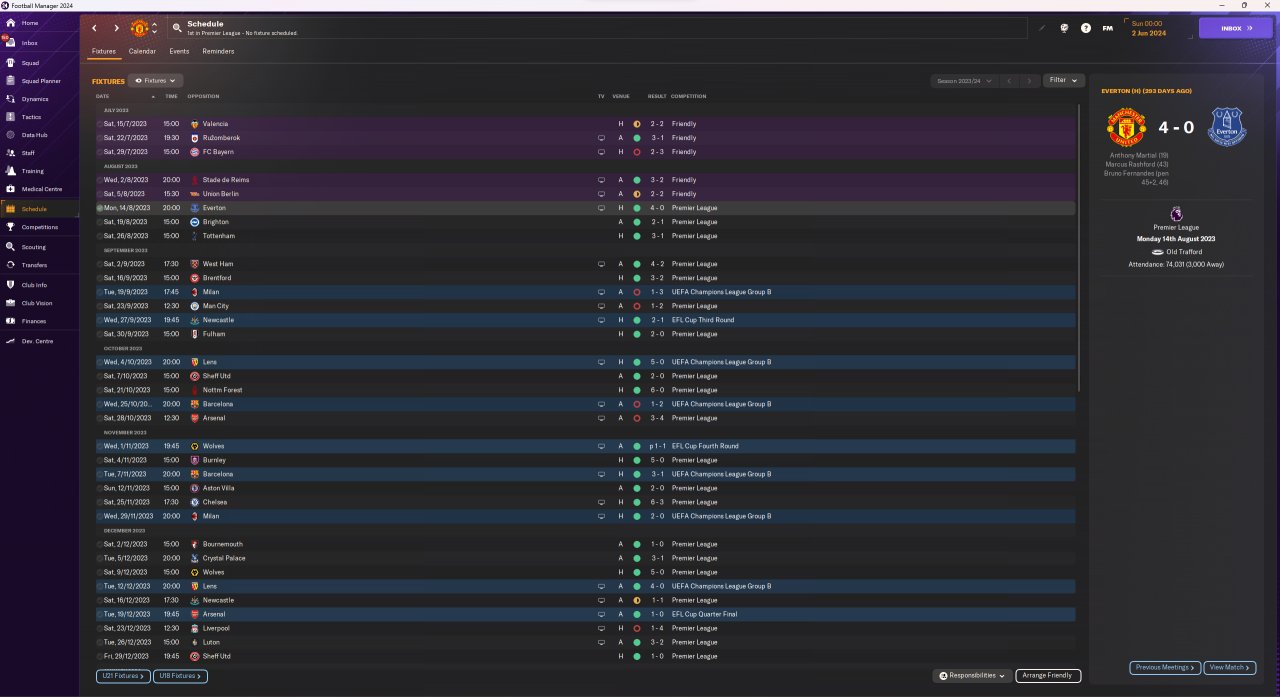
Task: Click the world globe icon in header
Action: [1064, 28]
